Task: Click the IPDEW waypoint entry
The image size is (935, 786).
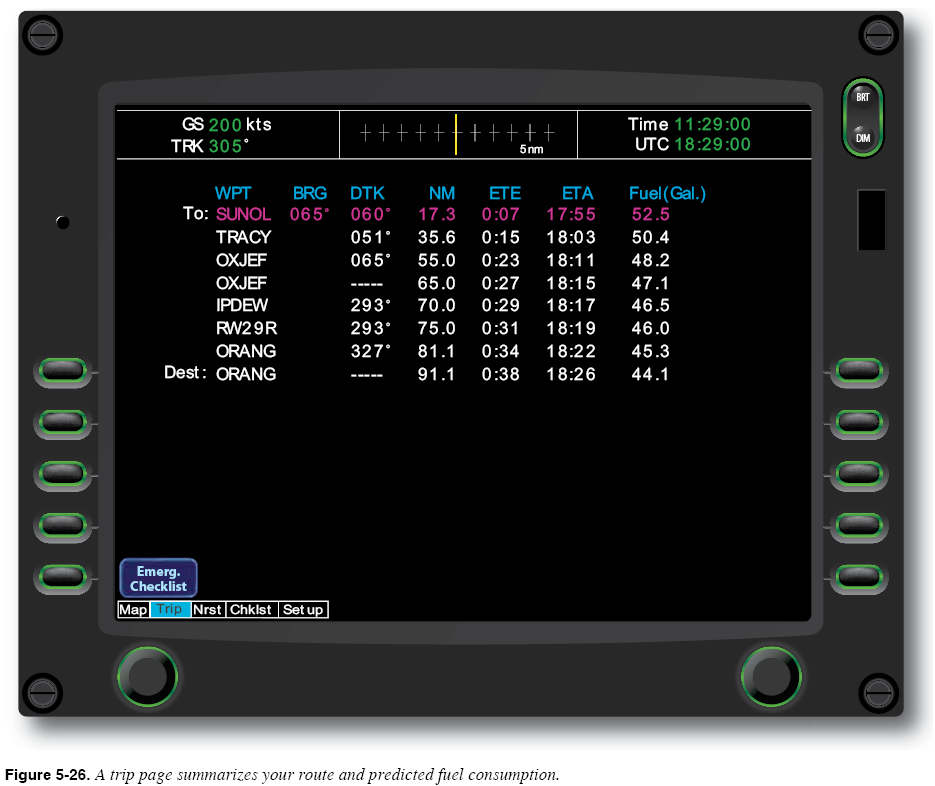Action: point(242,305)
